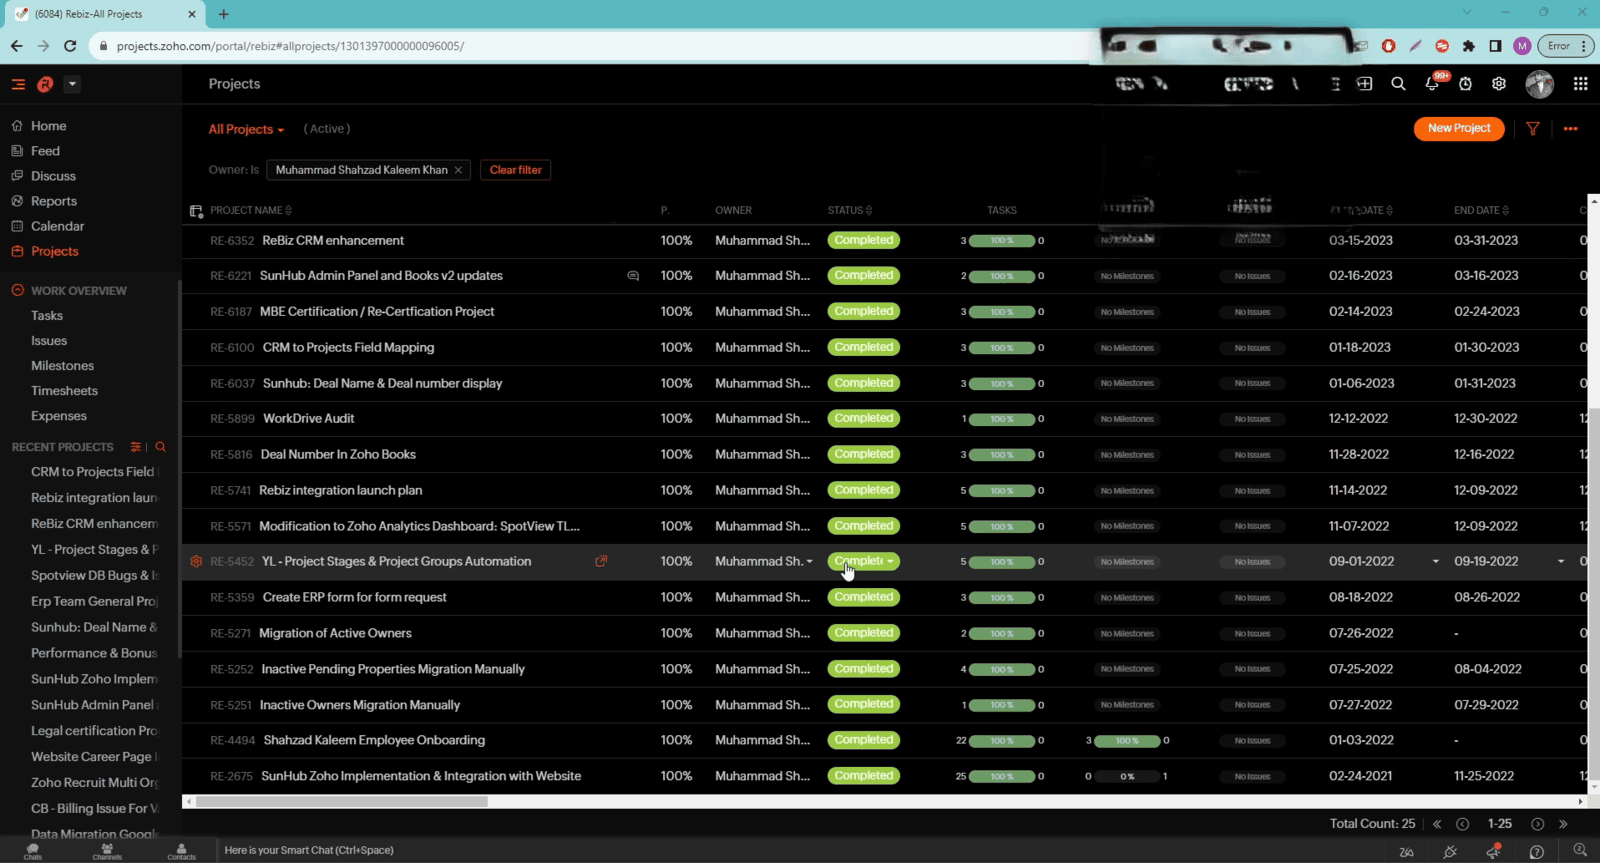Open start date dropdown for 09-01-2022
1600x863 pixels.
tap(1435, 562)
